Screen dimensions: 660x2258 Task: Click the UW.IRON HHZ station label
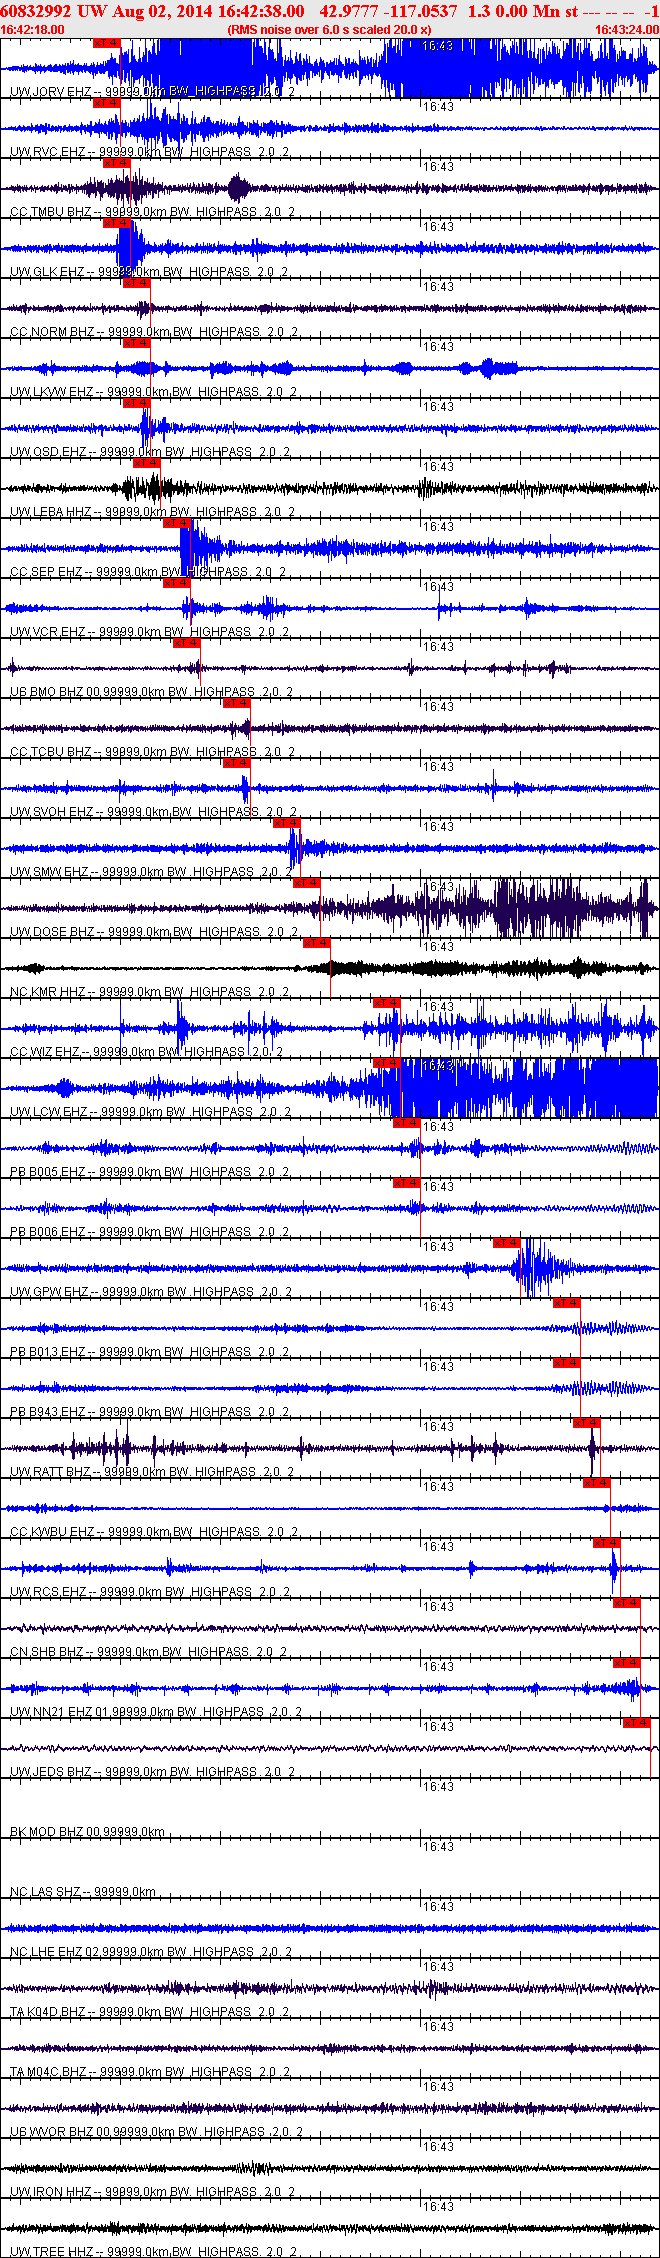152,2191
